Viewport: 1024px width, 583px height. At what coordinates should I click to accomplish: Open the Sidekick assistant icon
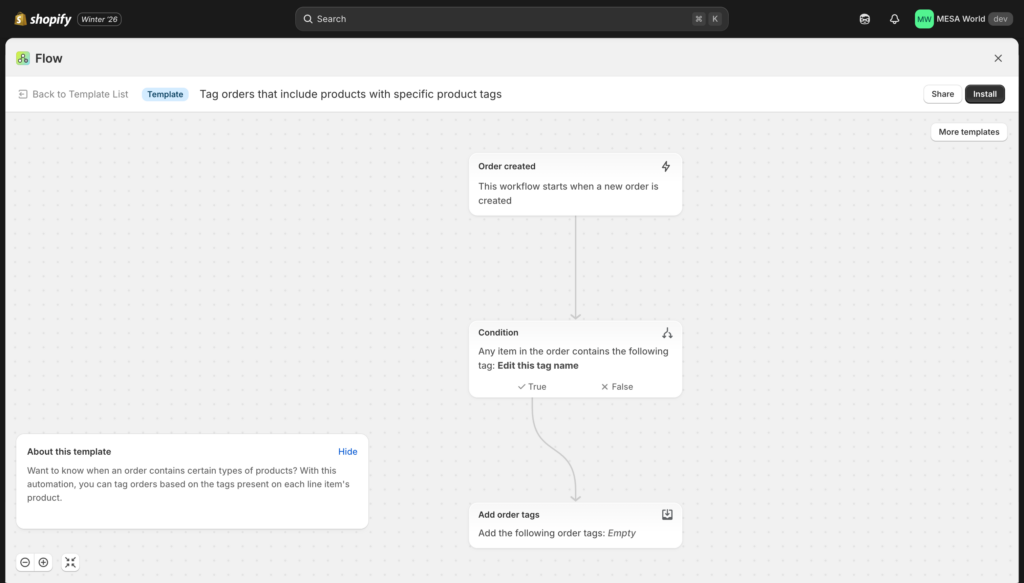[864, 18]
